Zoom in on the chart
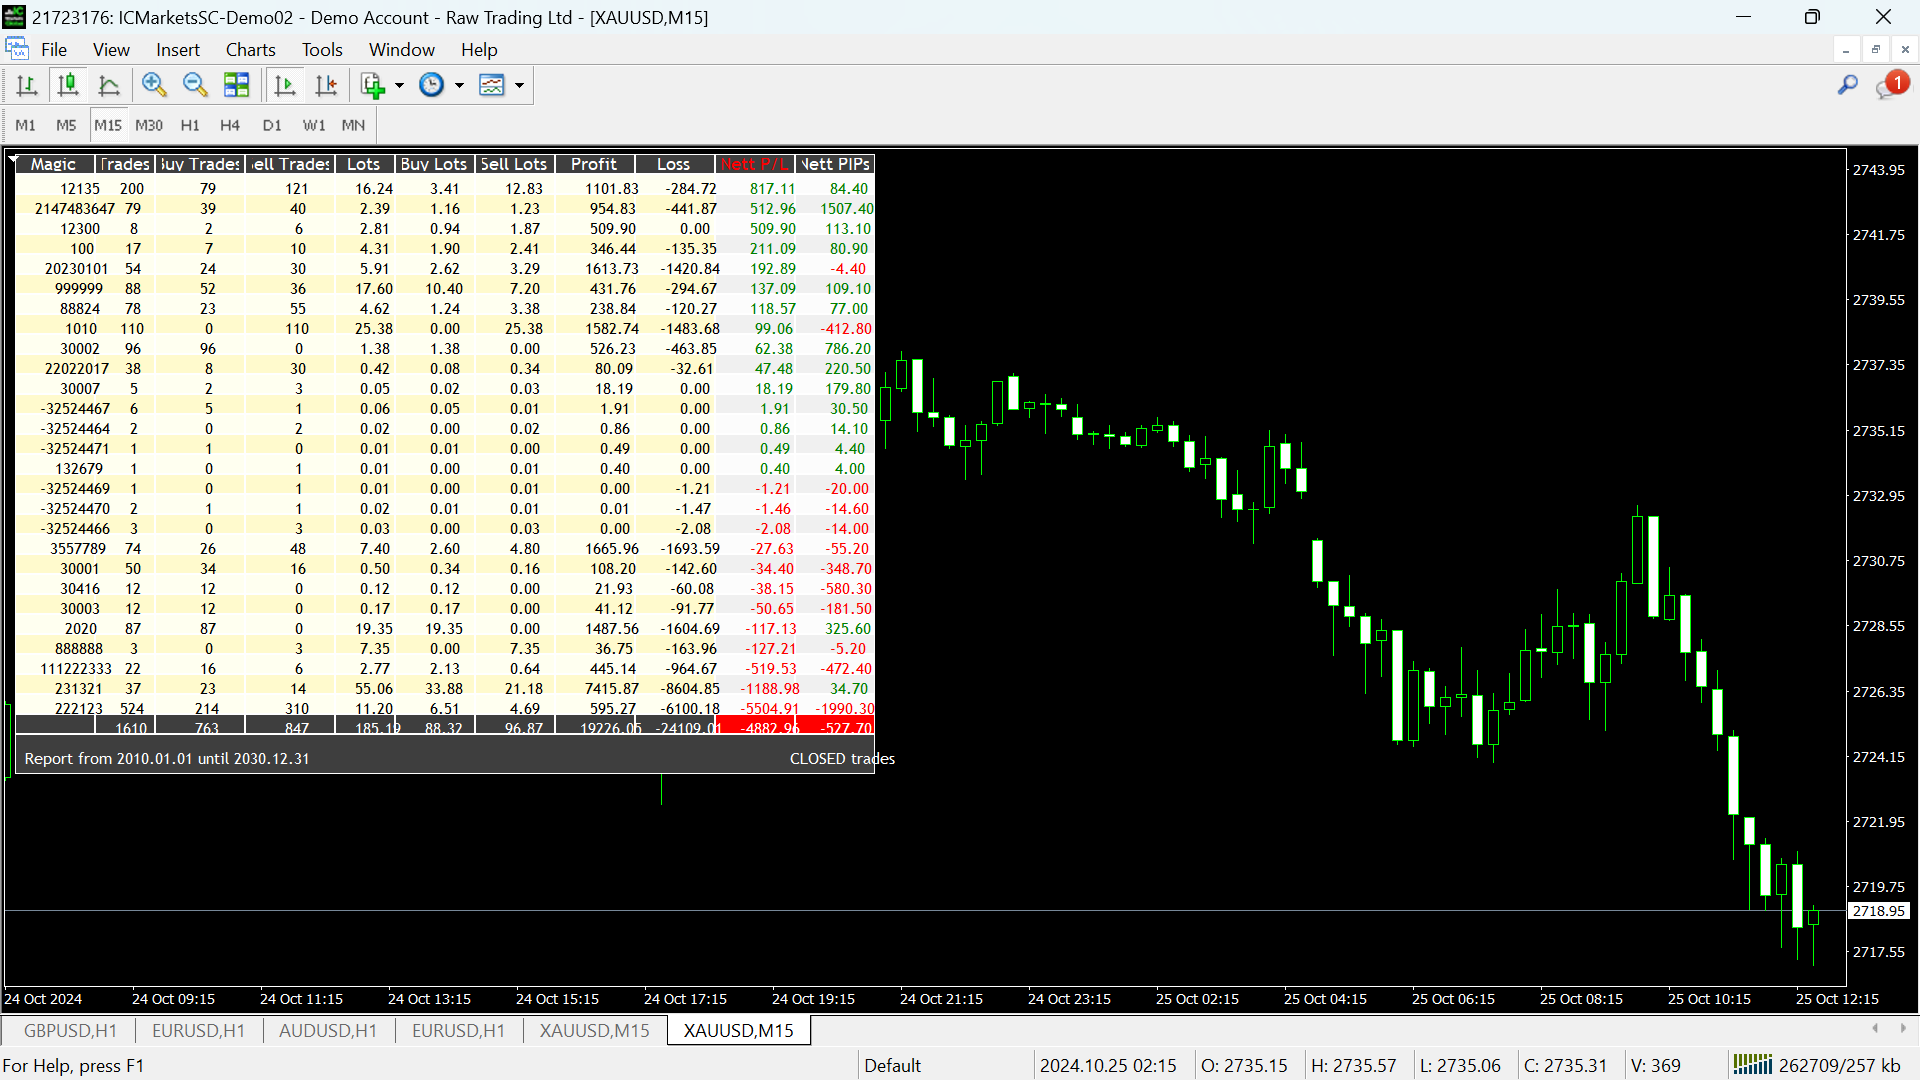Viewport: 1920px width, 1080px height. coord(154,85)
